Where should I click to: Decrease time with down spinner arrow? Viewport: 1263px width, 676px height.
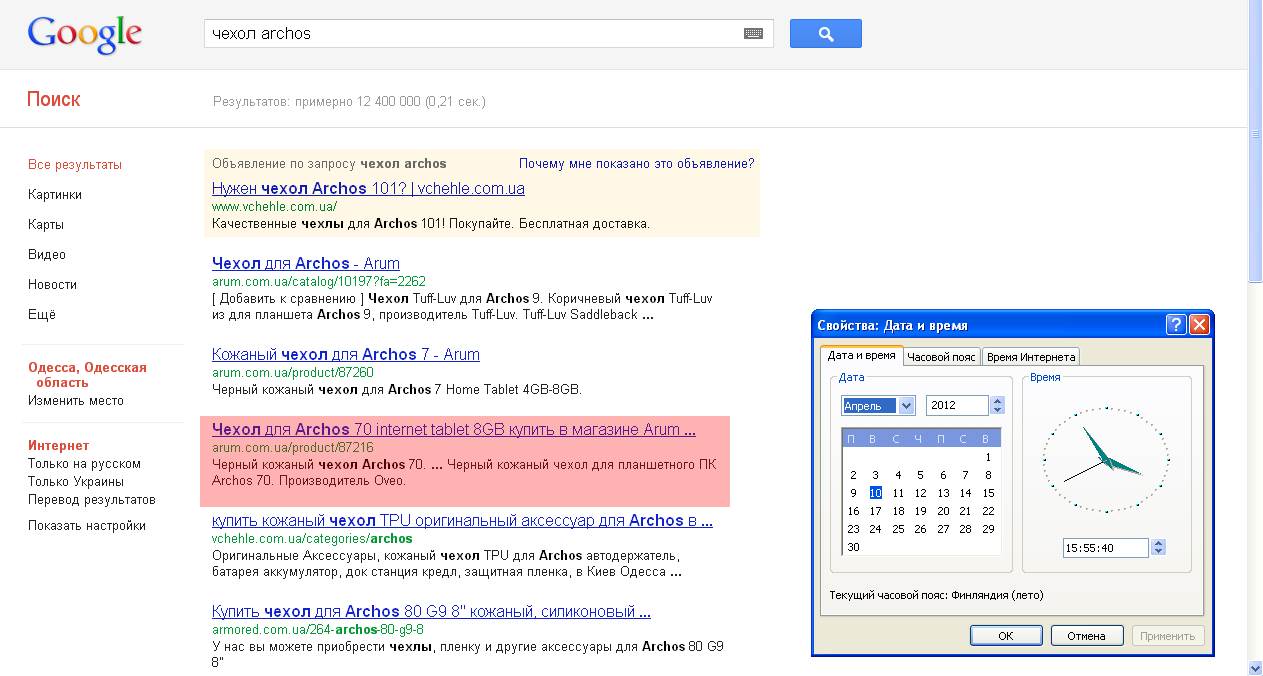point(1159,552)
